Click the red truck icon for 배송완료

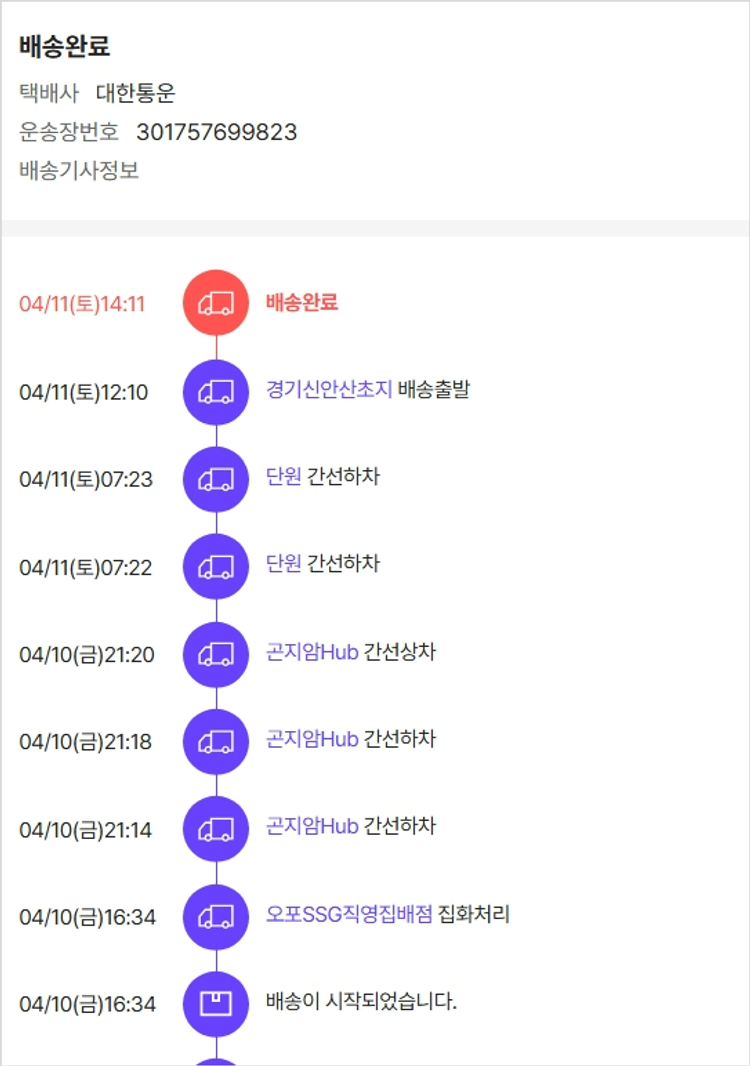tap(216, 303)
